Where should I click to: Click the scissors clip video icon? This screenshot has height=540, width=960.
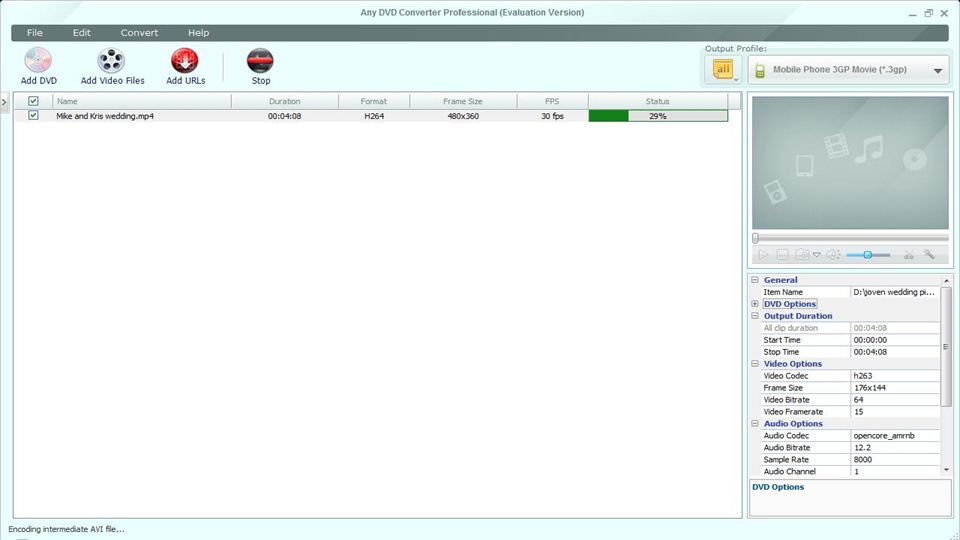(909, 255)
